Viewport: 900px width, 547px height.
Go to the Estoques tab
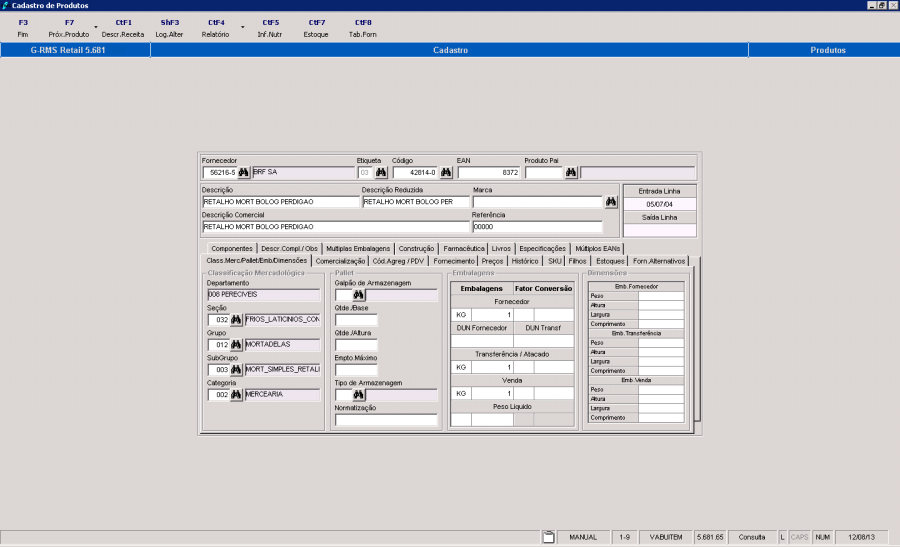[x=610, y=261]
